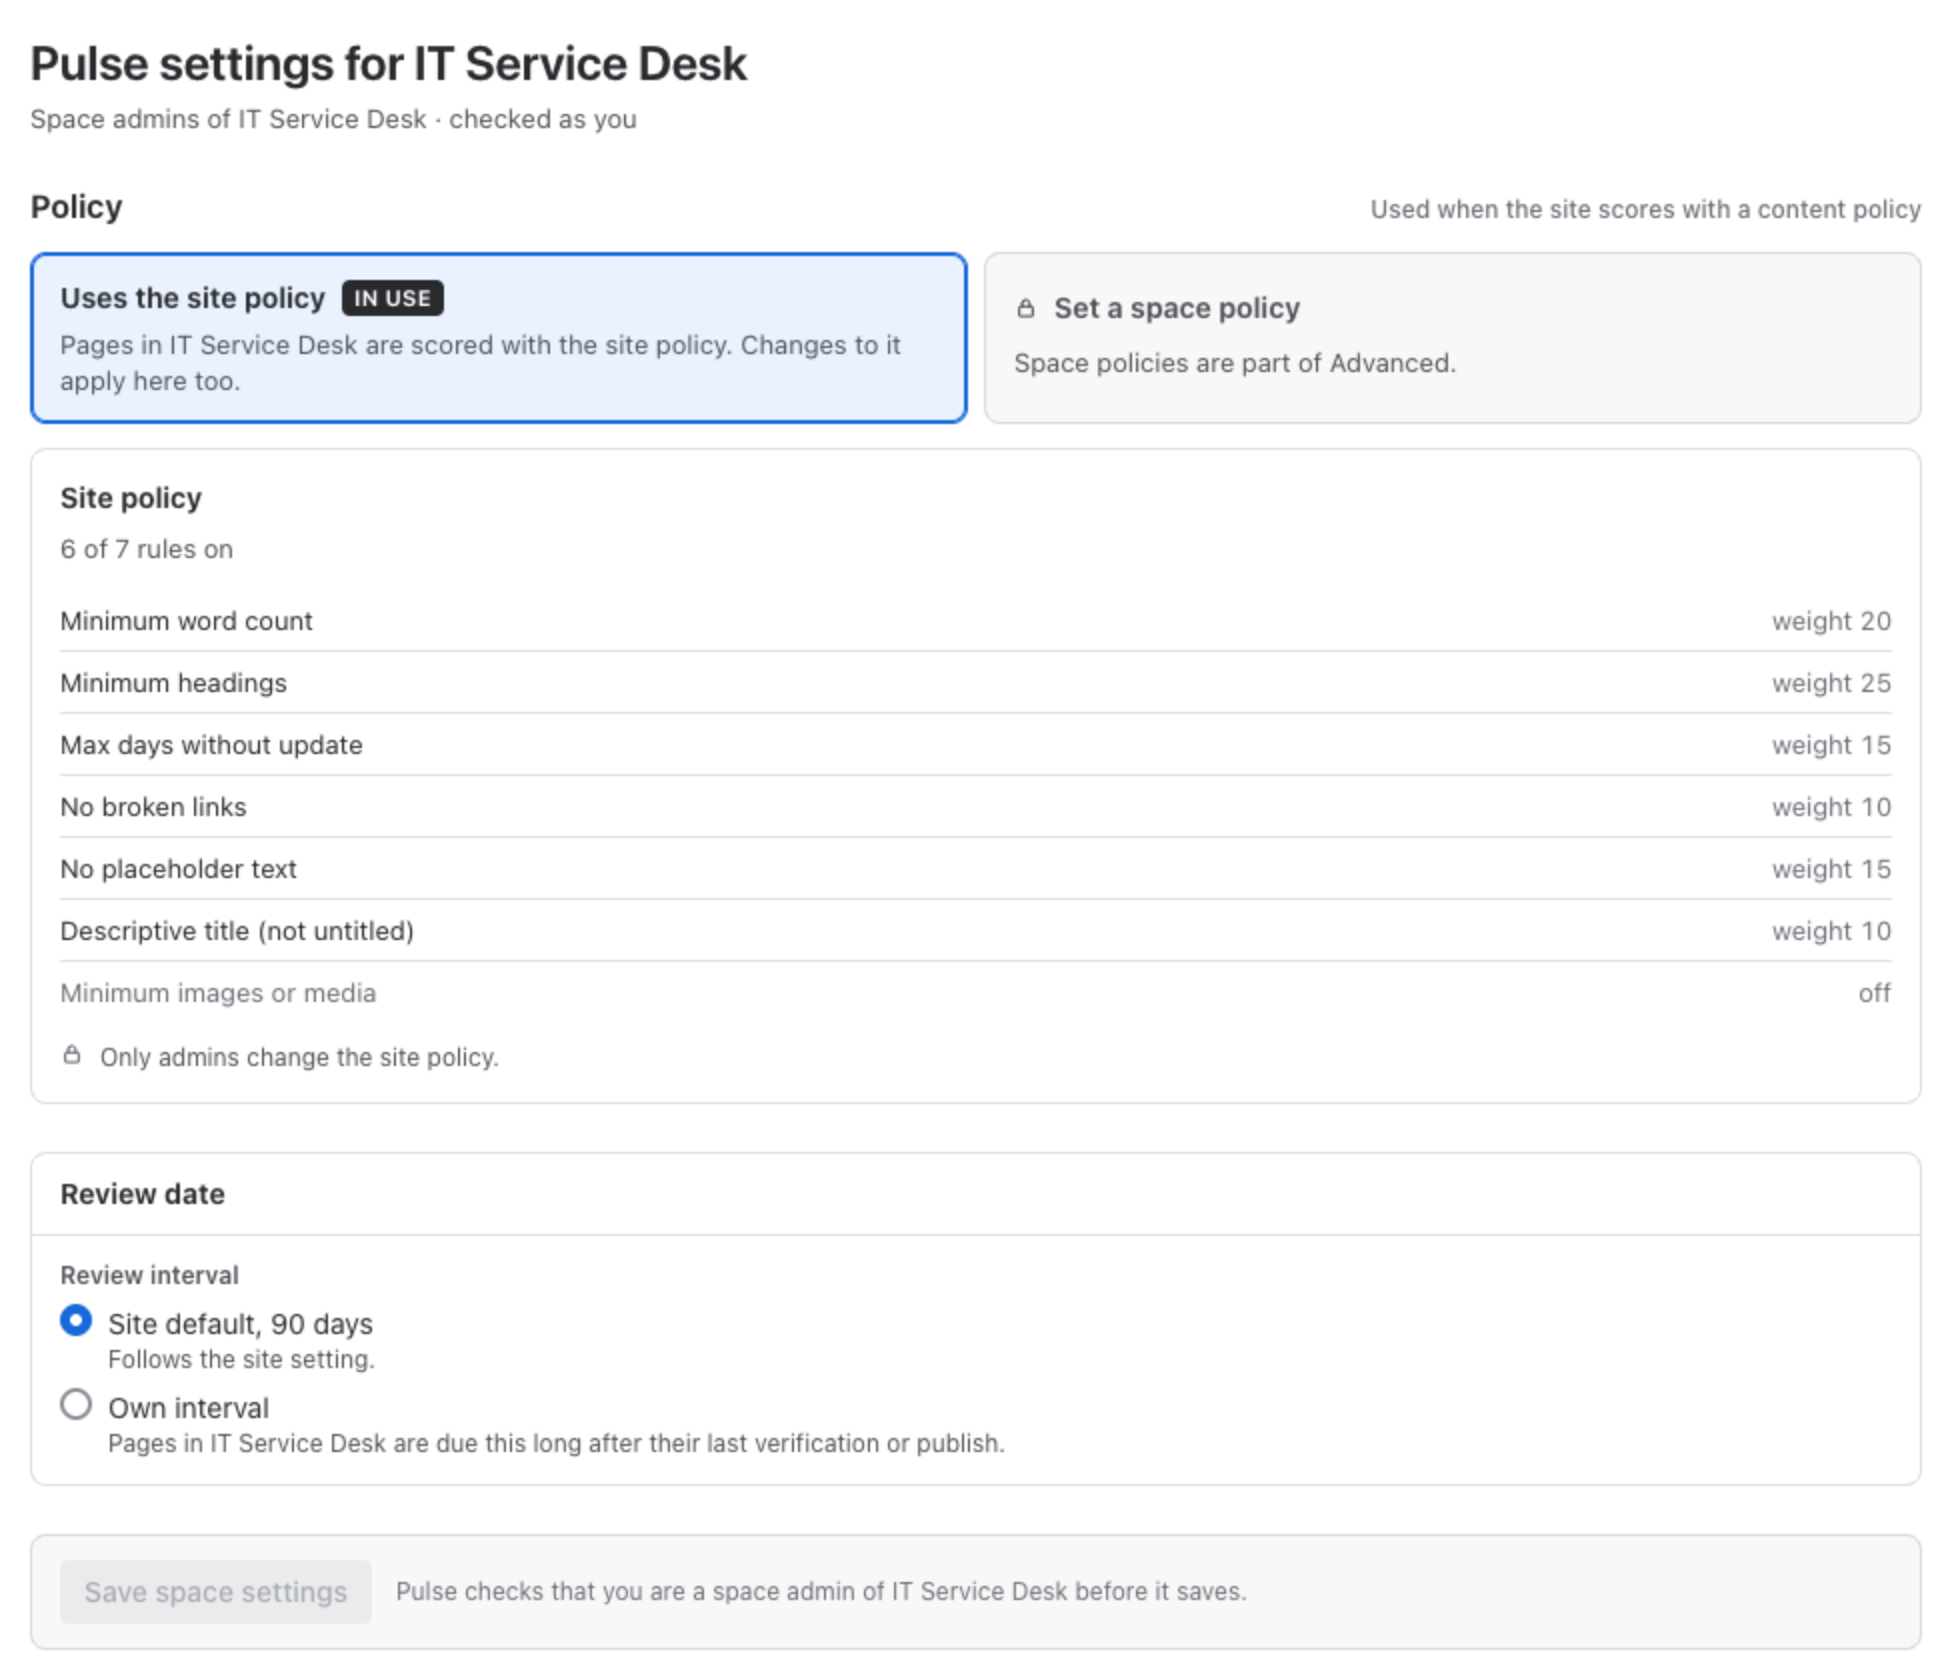
Task: Click the weight 25 value
Action: click(x=1831, y=683)
